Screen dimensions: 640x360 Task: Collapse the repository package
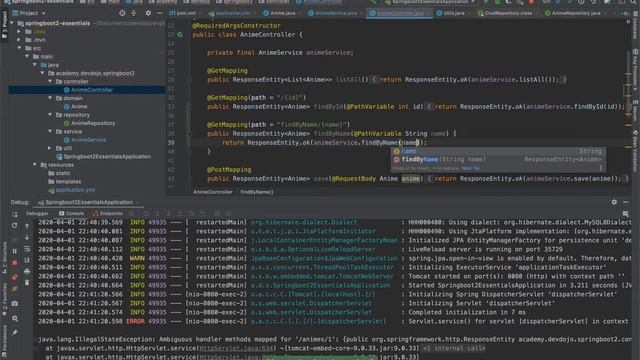coord(50,115)
